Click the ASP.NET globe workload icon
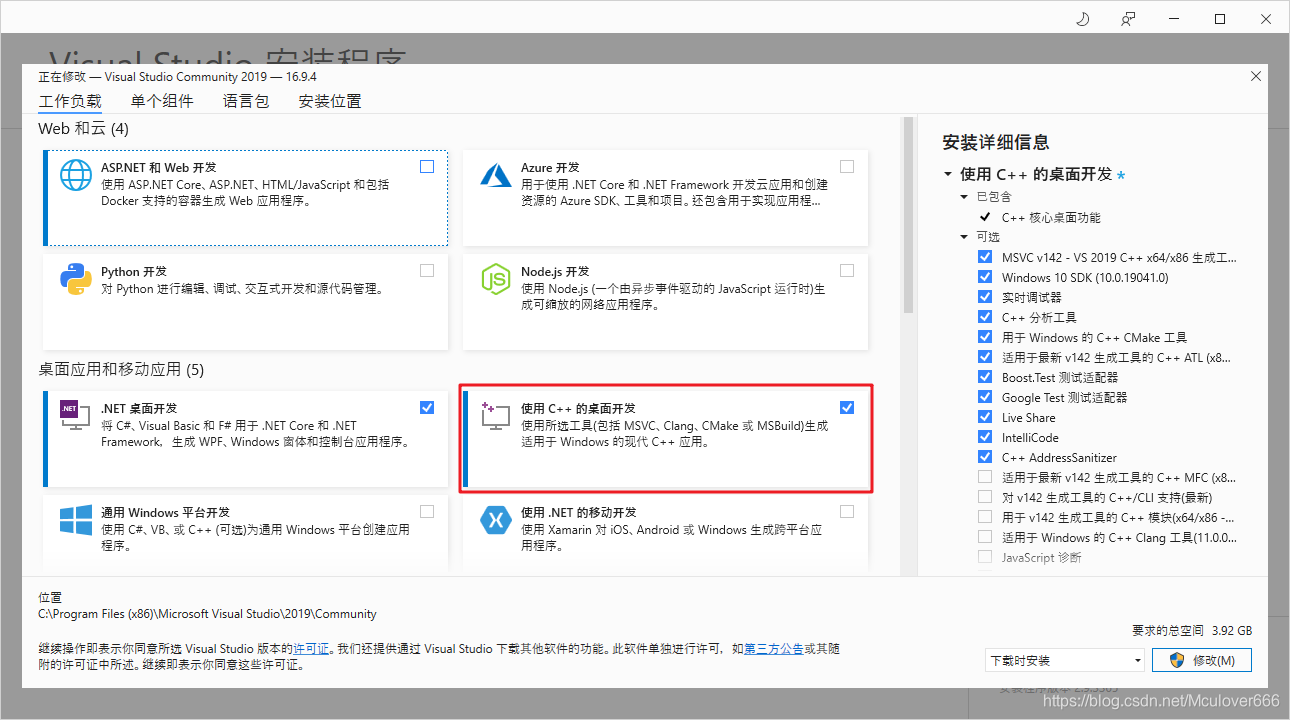Screen dimensions: 1290x720 pos(76,175)
